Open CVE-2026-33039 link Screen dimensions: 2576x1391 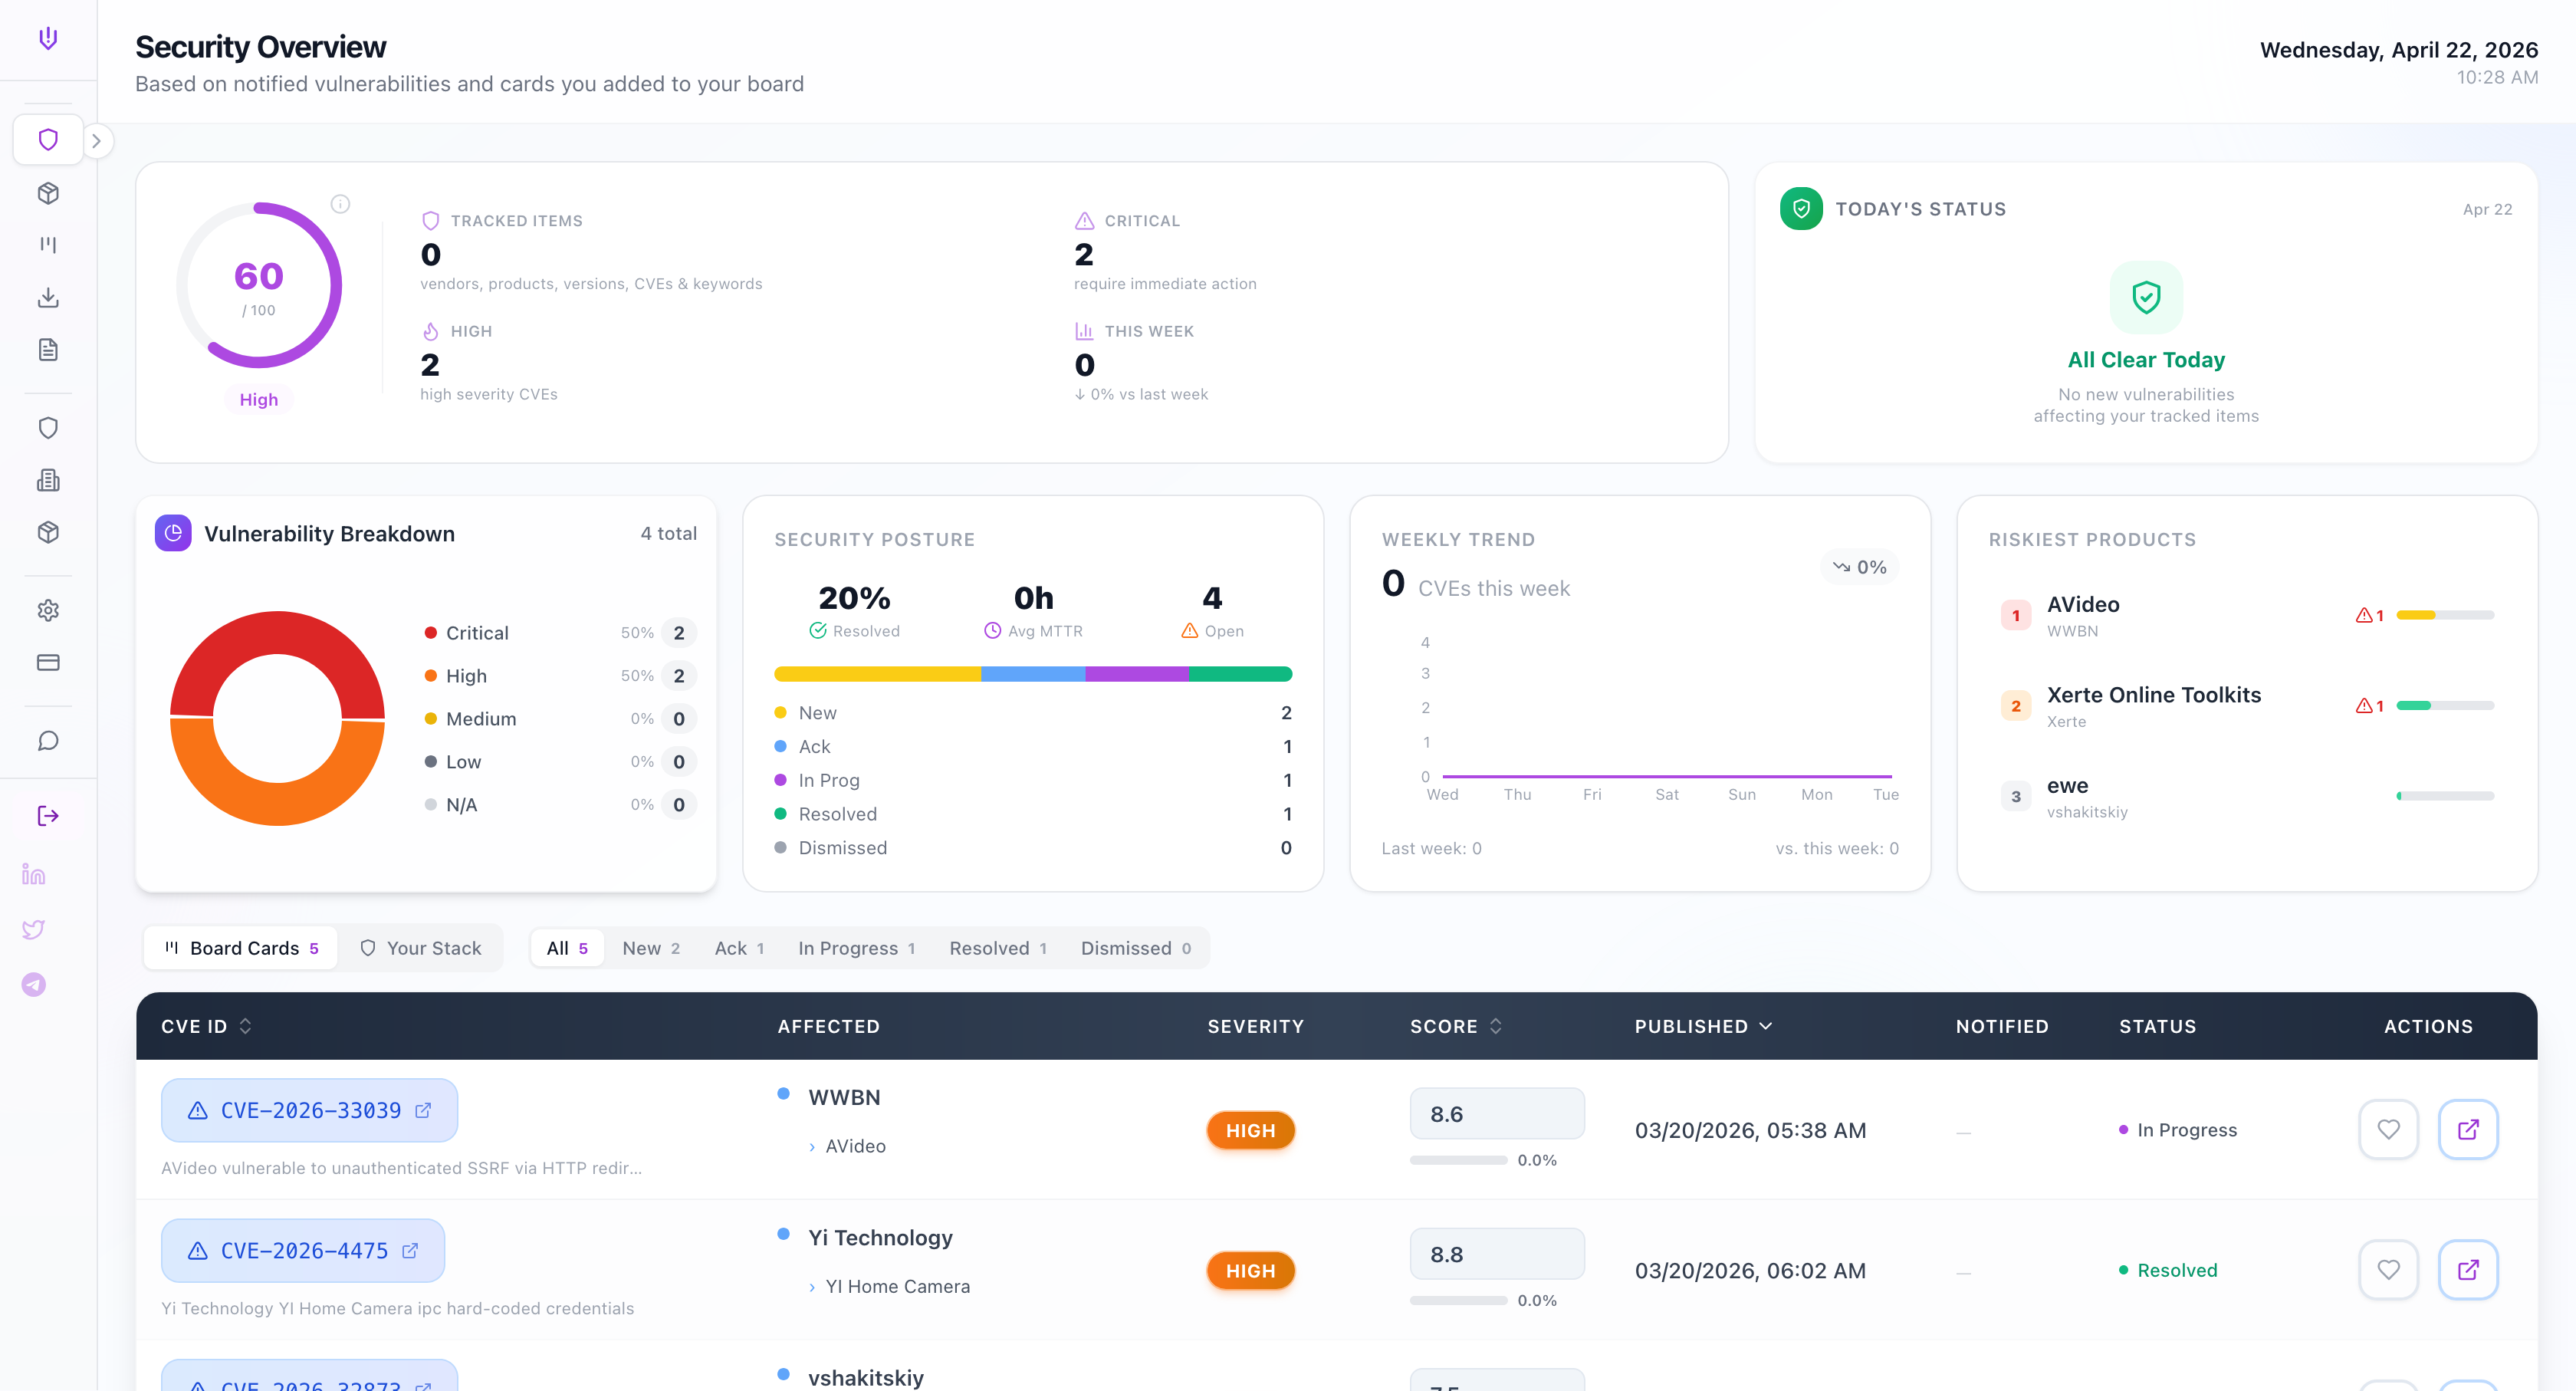click(310, 1110)
